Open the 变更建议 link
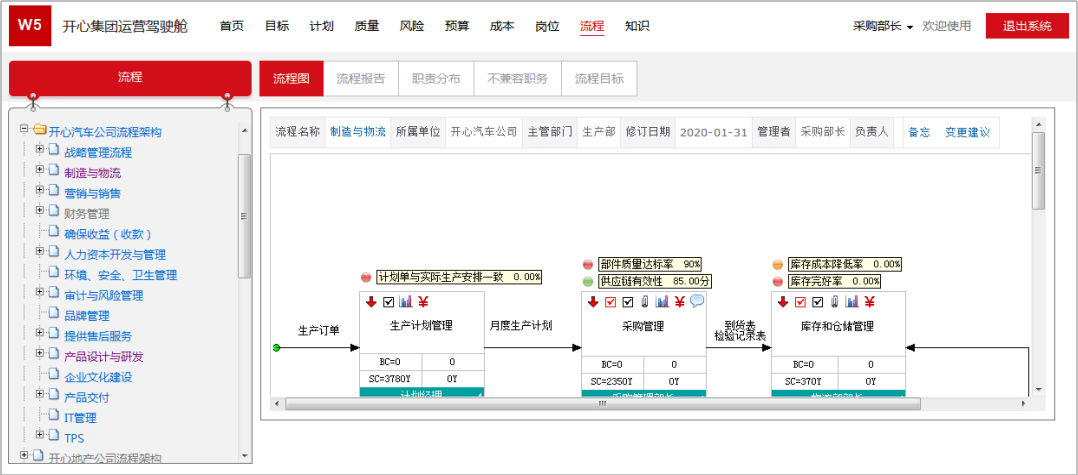Screen dimensions: 1078x475 (x=967, y=132)
